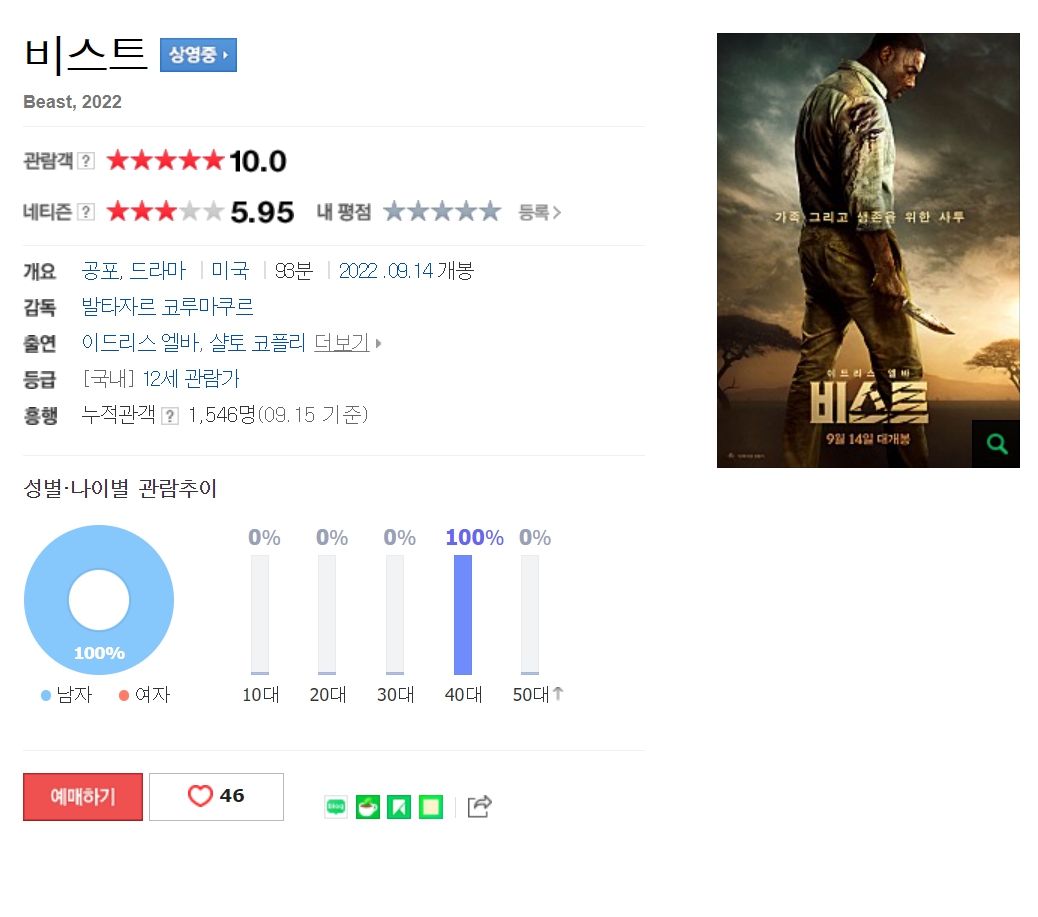Click the Keep bookmark share icon
Viewport: 1038px width, 917px height.
[399, 806]
